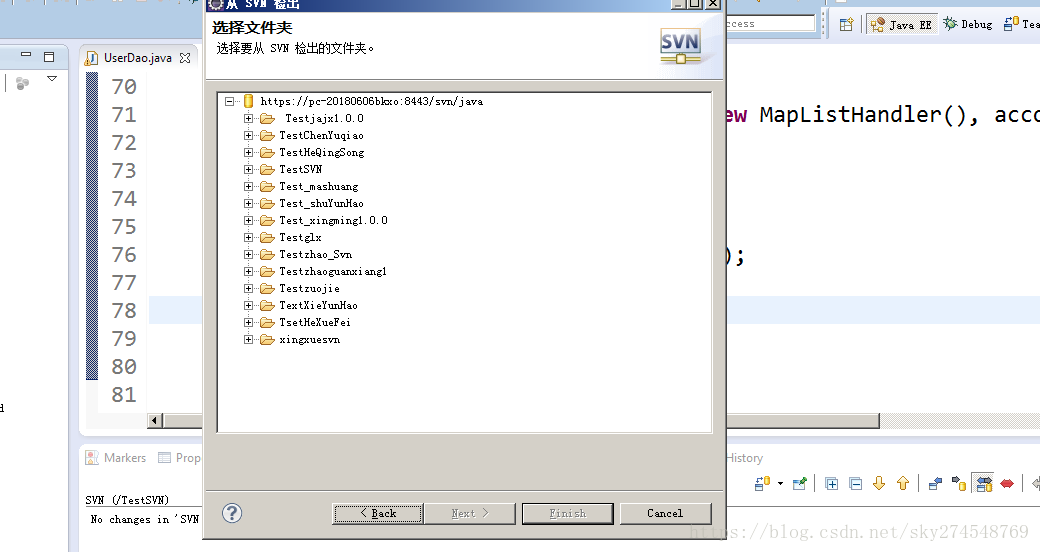Click the Testzhao_Svn folder icon
This screenshot has width=1040, height=552.
(x=267, y=254)
